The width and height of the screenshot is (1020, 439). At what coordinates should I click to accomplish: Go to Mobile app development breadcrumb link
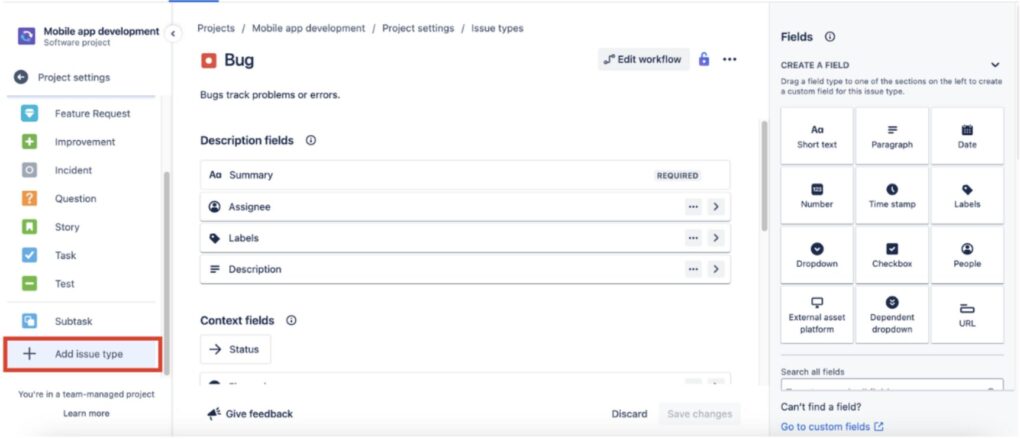308,28
